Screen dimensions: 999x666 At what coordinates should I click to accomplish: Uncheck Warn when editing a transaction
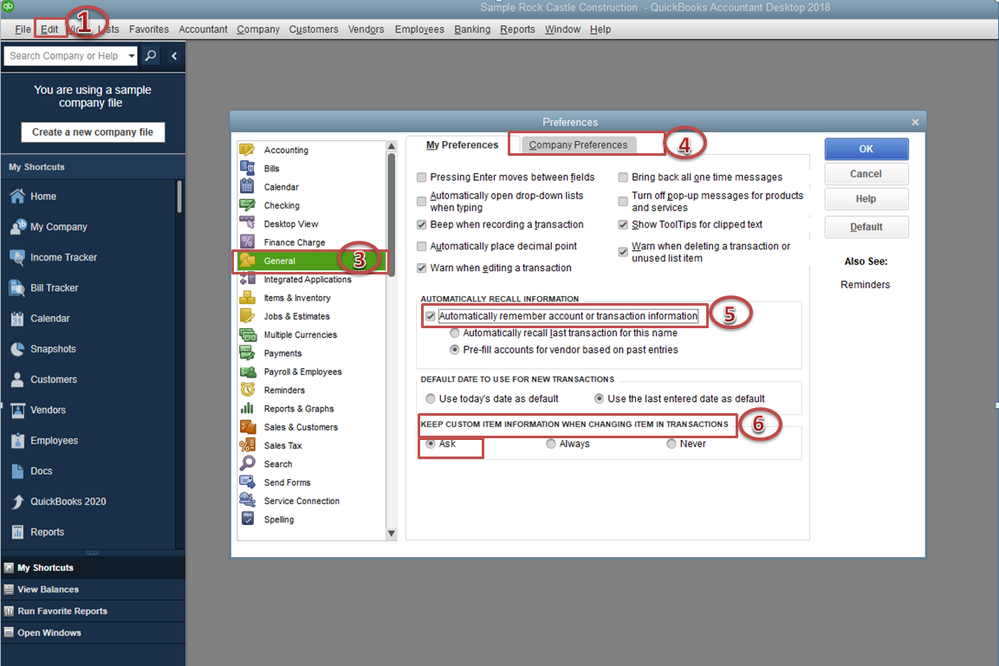pyautogui.click(x=421, y=268)
